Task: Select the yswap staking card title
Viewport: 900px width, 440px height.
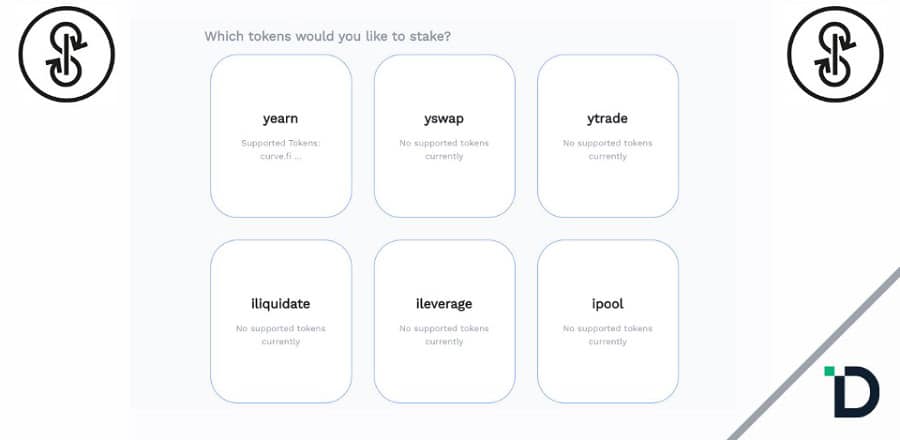Action: (x=444, y=118)
